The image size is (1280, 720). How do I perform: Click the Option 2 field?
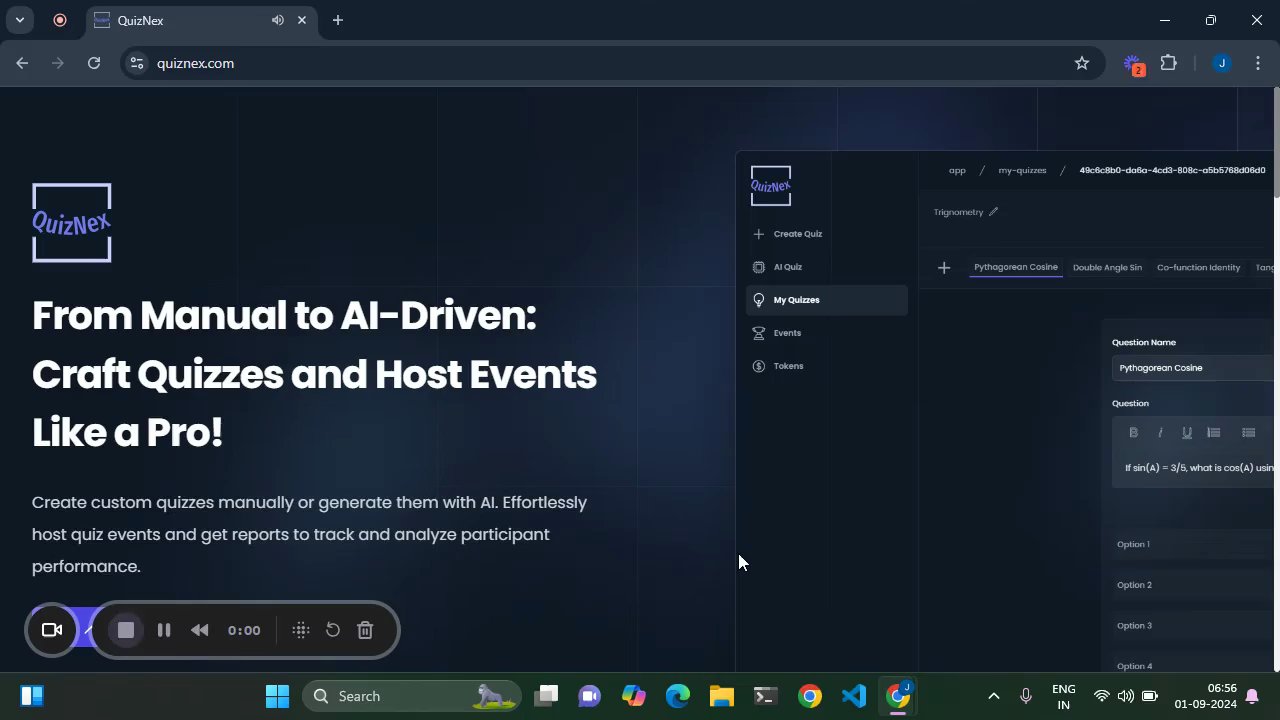pos(1194,585)
